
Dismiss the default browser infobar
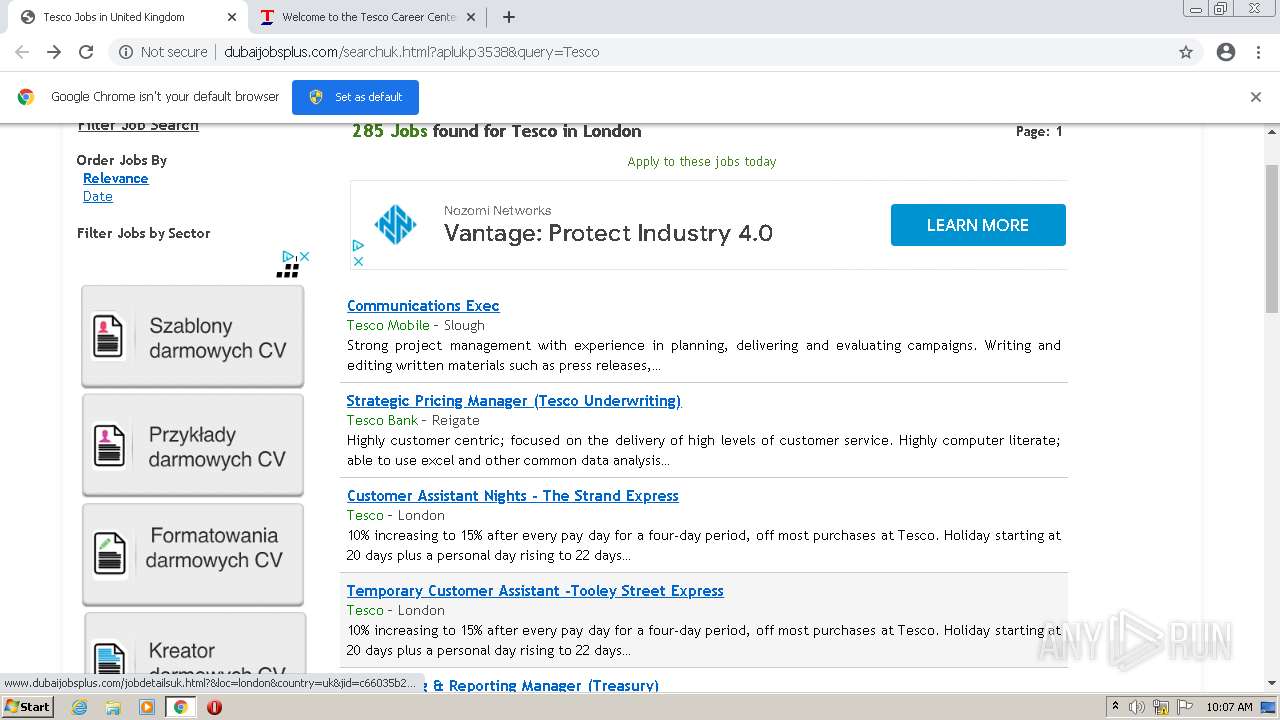[x=1256, y=97]
